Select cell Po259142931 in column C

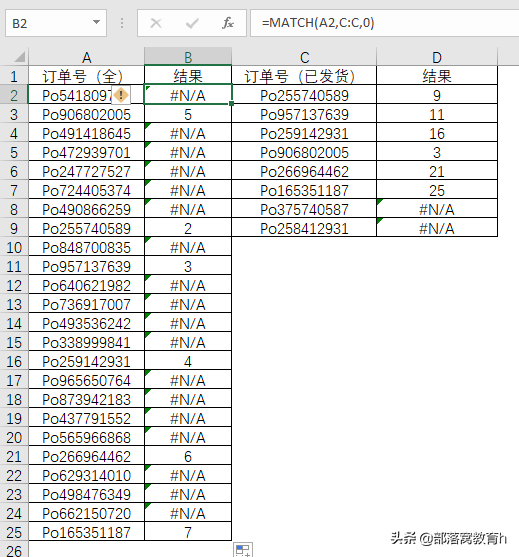pyautogui.click(x=304, y=133)
